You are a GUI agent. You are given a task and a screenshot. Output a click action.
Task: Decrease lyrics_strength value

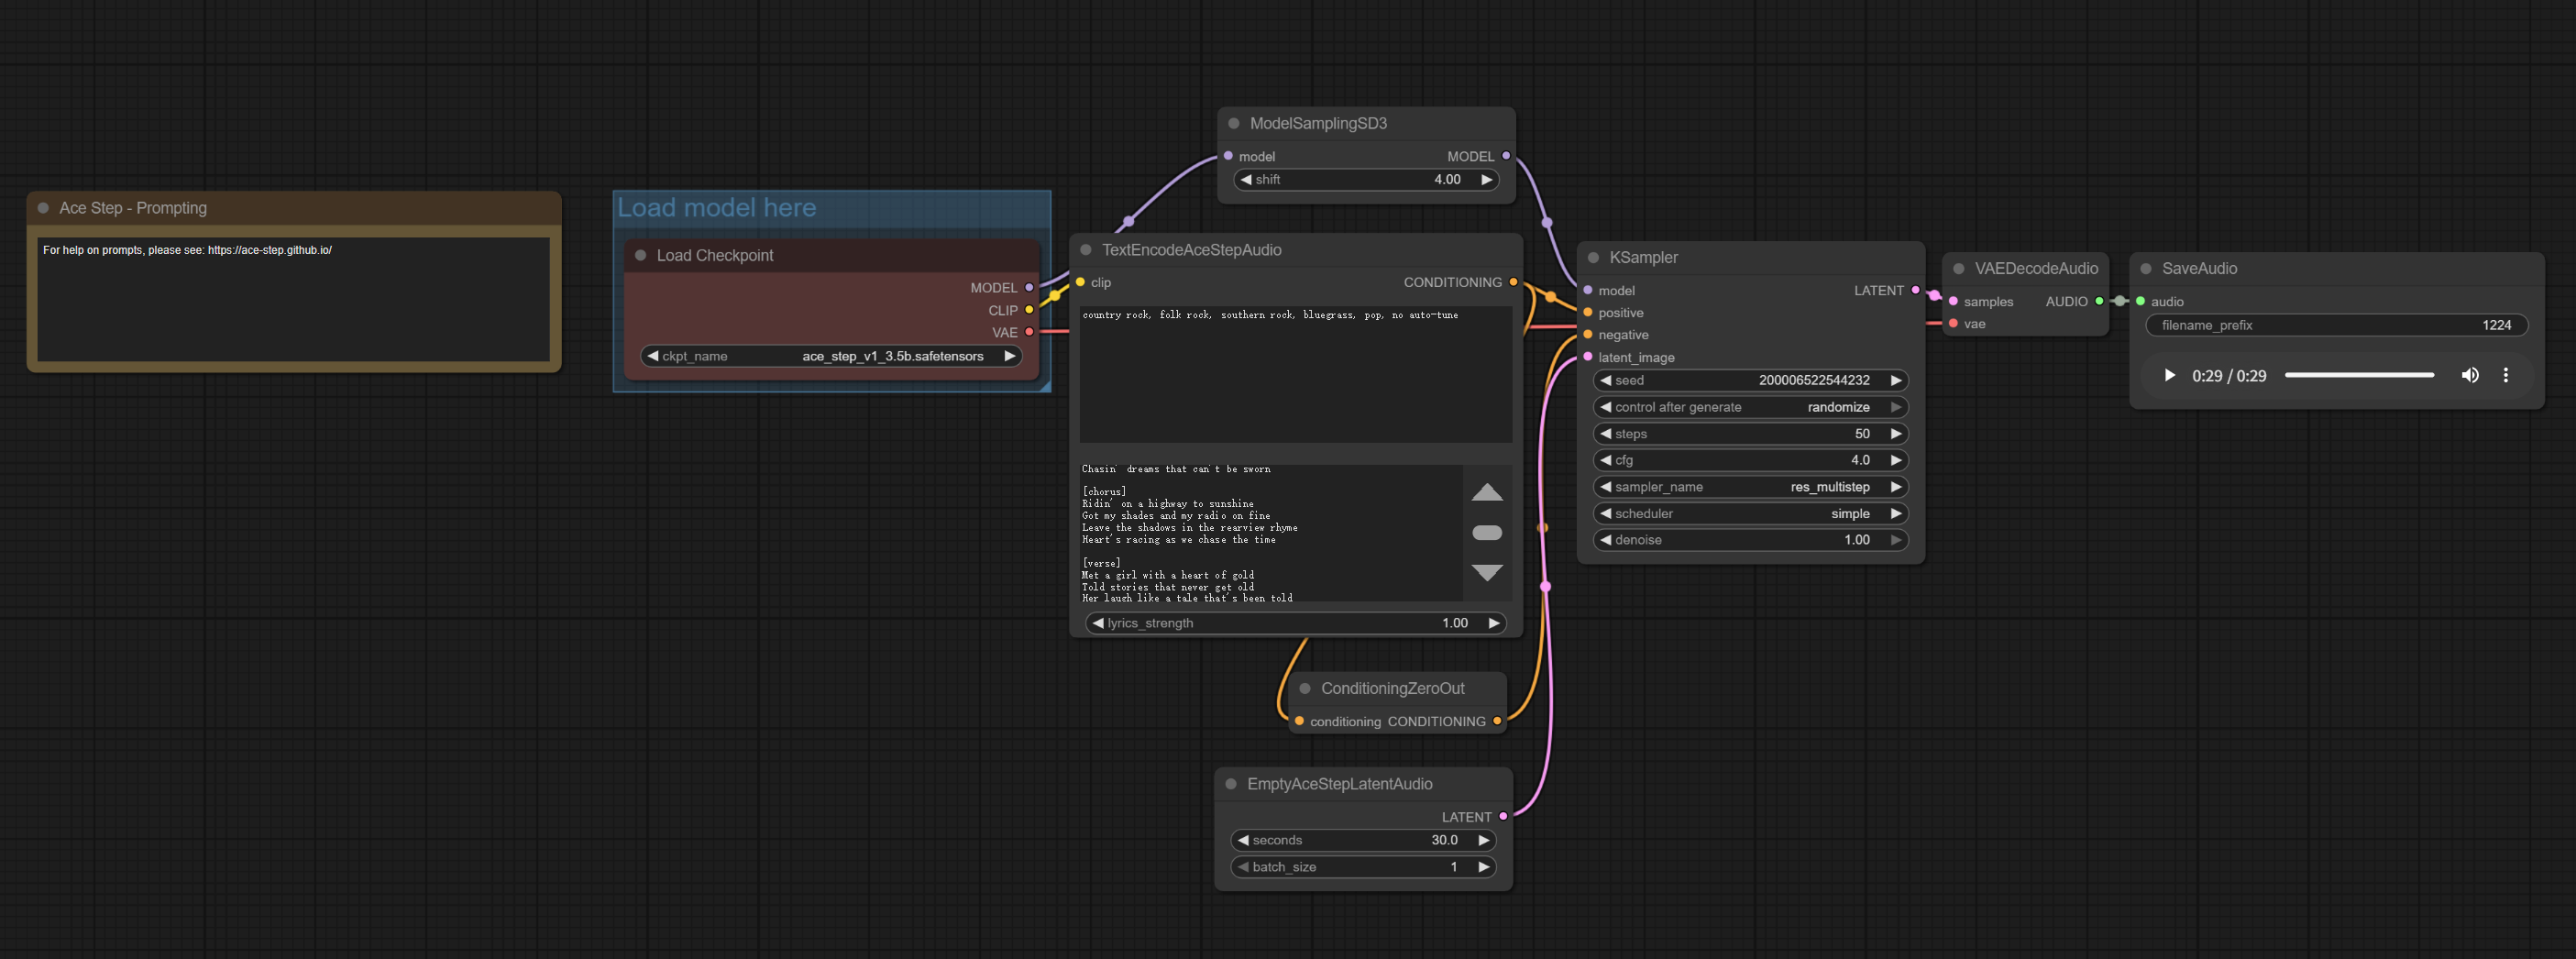click(x=1098, y=623)
